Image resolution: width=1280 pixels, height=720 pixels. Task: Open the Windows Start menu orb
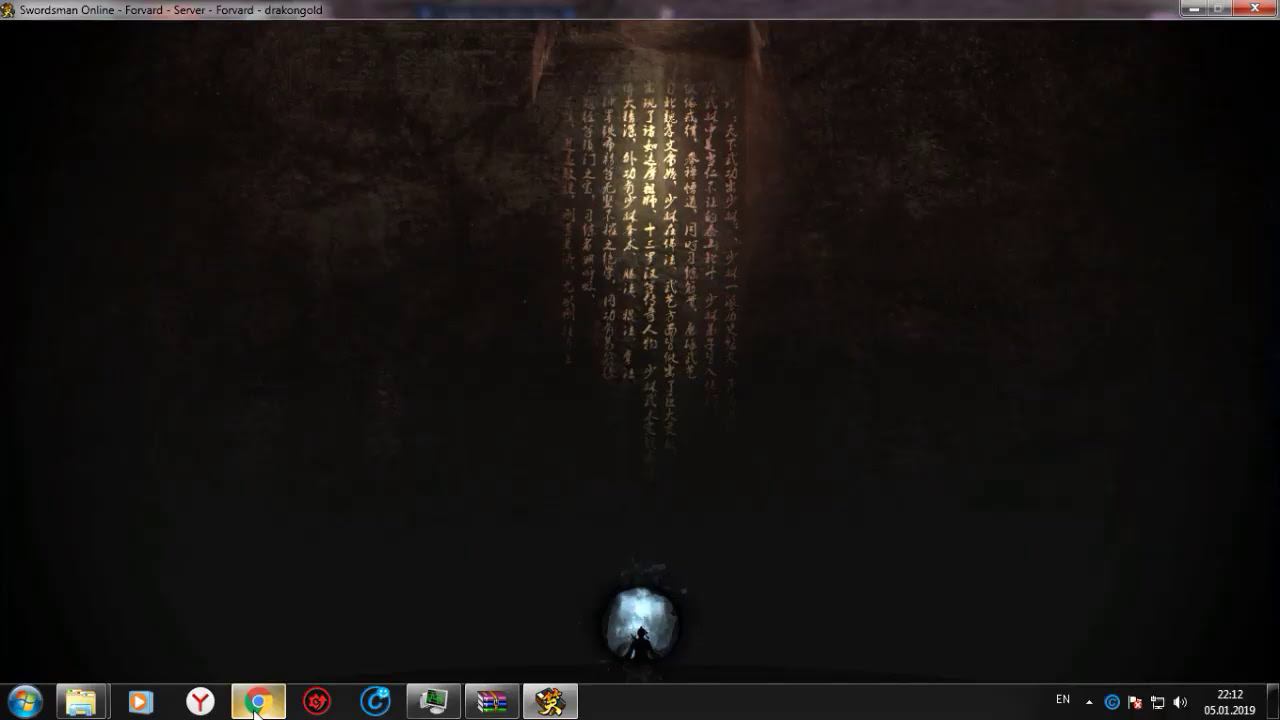click(x=24, y=701)
